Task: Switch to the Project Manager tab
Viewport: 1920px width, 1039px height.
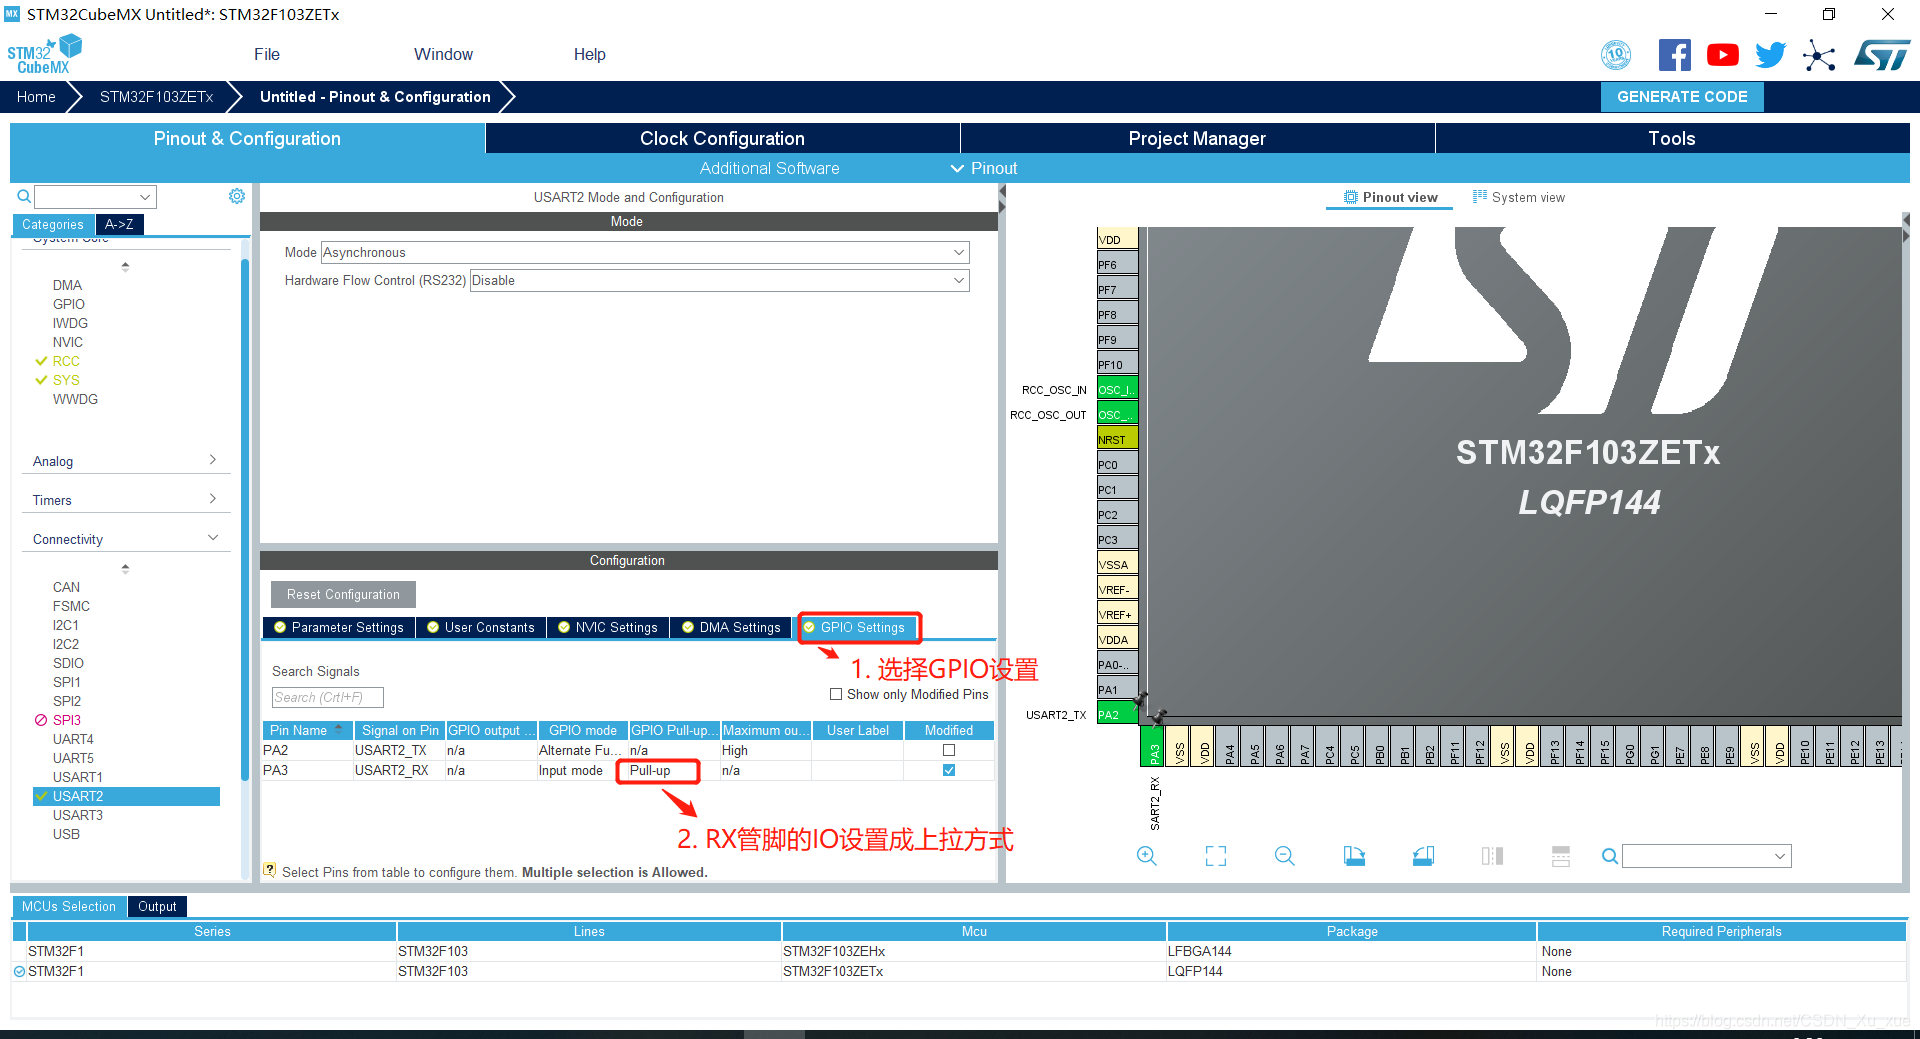Action: coord(1197,138)
